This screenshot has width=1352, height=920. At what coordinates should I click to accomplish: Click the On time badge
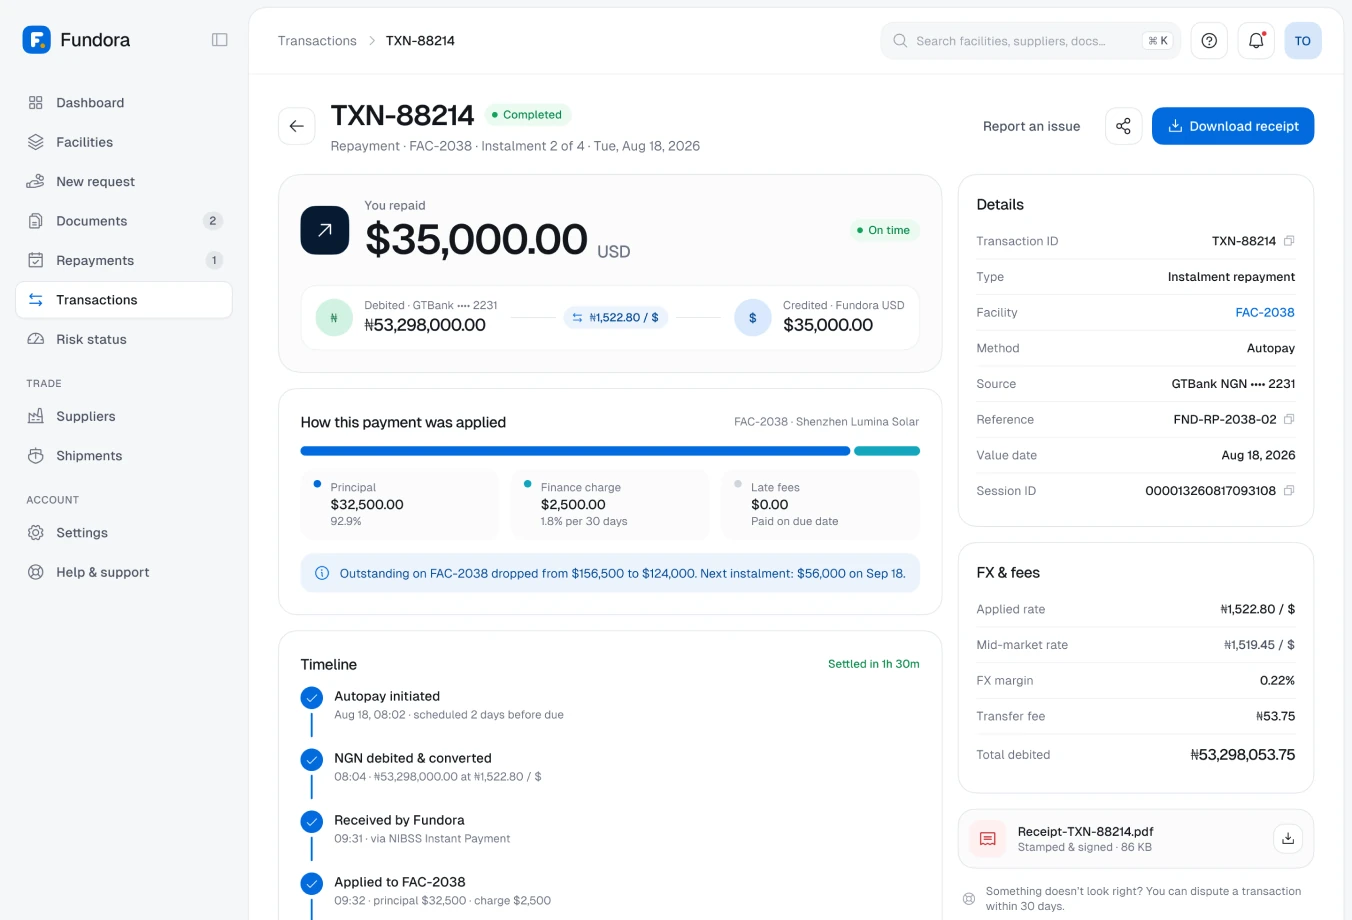[x=883, y=230]
